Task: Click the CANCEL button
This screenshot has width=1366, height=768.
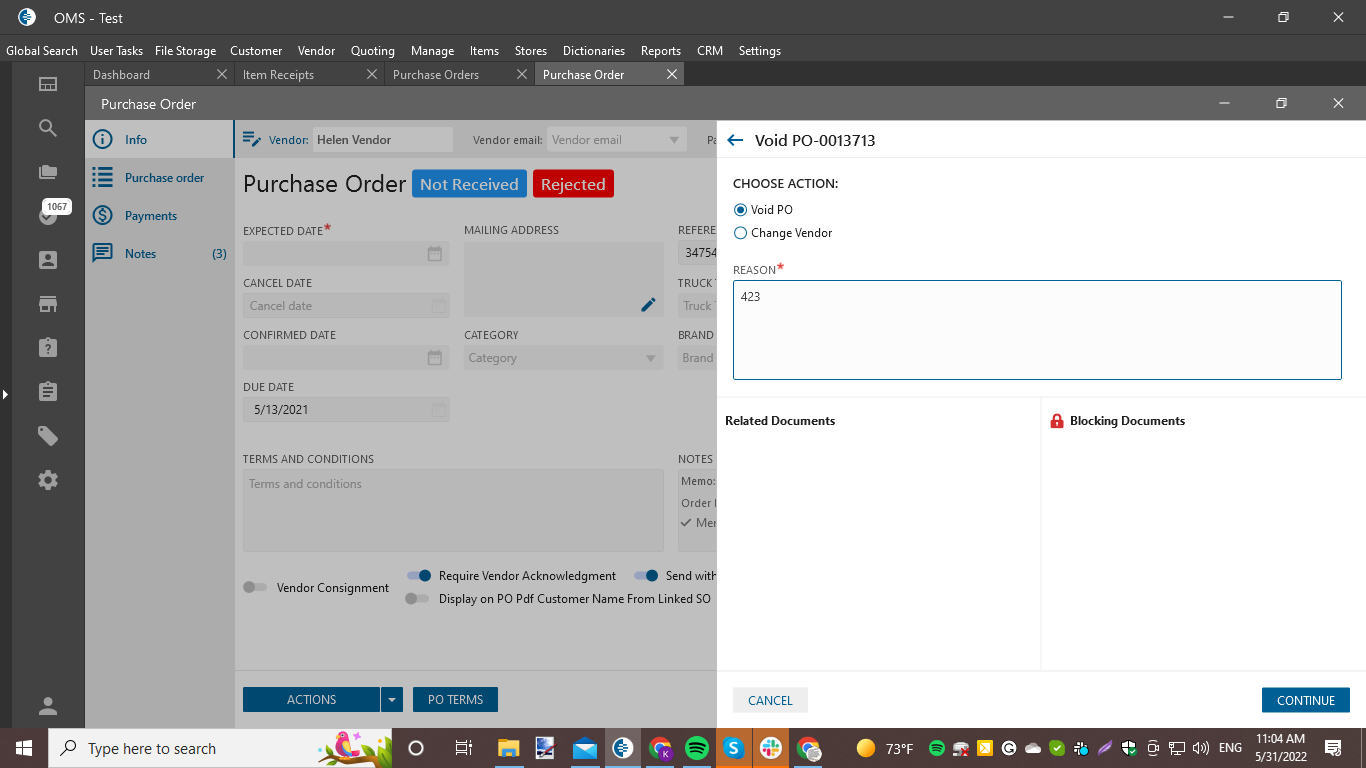Action: pos(770,700)
